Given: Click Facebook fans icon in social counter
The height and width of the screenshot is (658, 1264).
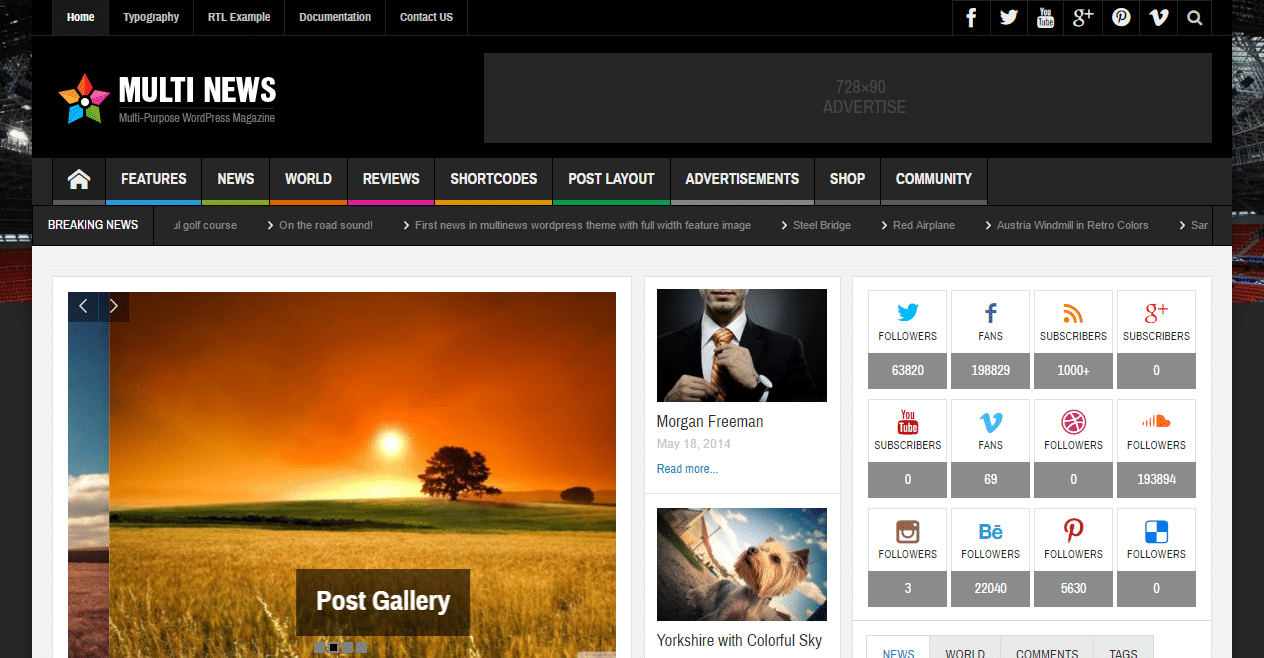Looking at the screenshot, I should coord(991,312).
